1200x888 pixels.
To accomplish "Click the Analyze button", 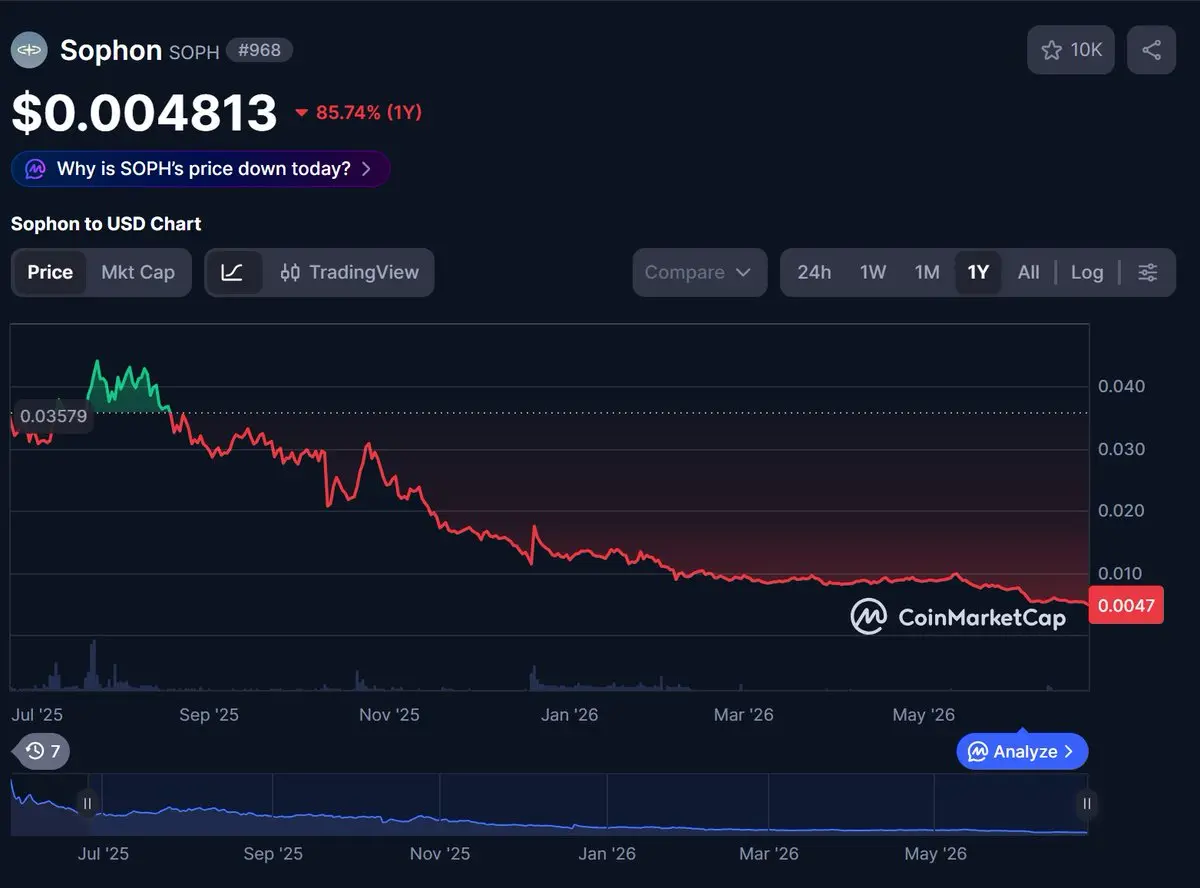I will tap(1022, 751).
